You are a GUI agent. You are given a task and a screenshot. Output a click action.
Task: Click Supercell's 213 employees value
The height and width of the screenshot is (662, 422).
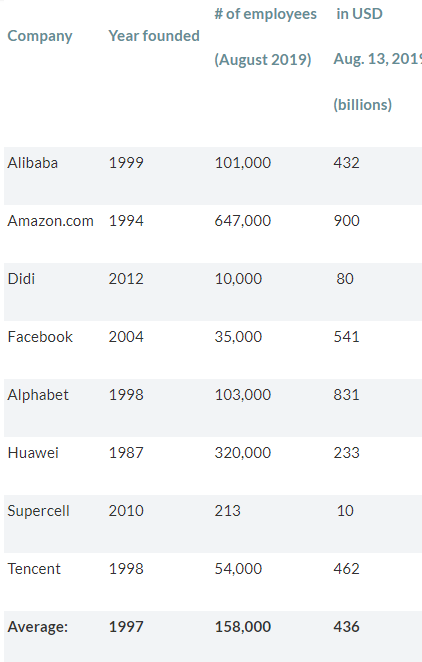tap(227, 511)
